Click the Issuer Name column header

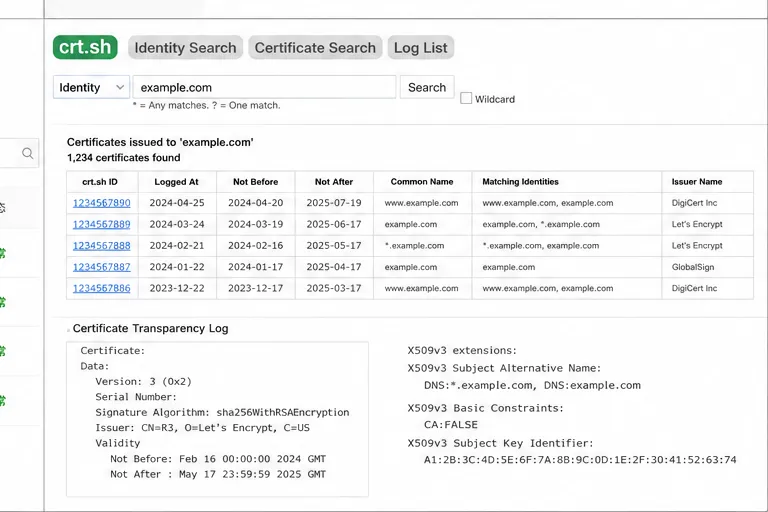pos(697,182)
